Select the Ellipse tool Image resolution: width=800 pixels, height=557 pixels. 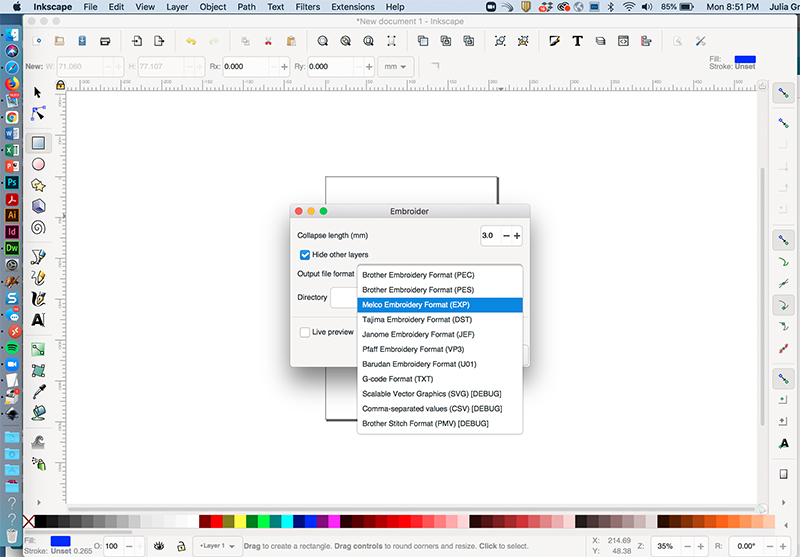(38, 164)
